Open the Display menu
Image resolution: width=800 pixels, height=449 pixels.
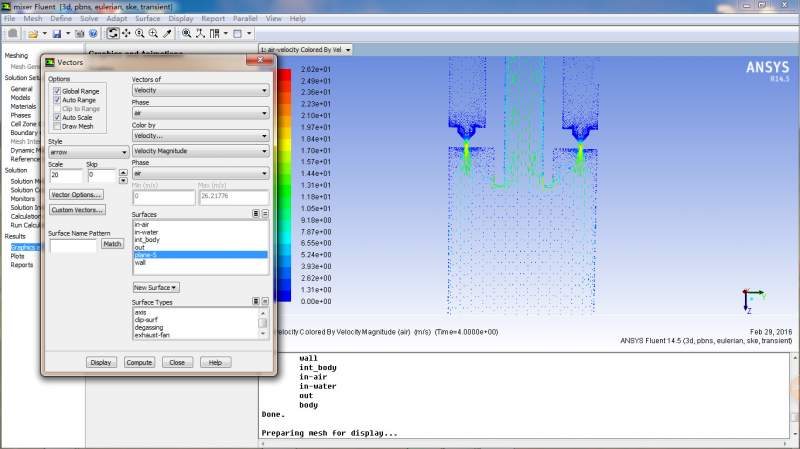(181, 18)
